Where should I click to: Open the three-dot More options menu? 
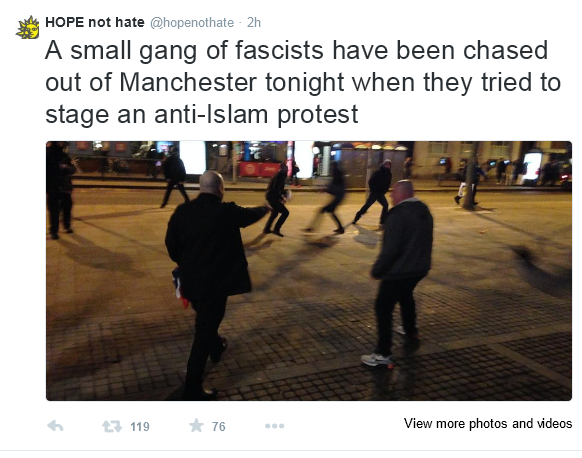275,426
